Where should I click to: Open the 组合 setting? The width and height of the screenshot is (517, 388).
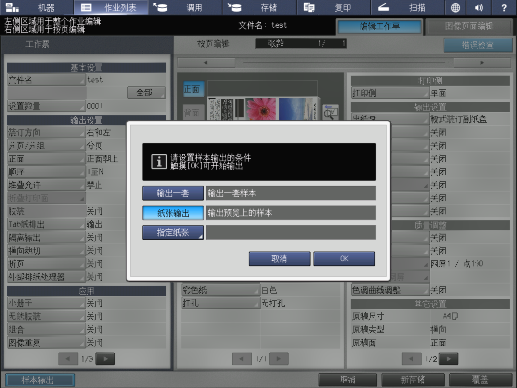point(46,329)
